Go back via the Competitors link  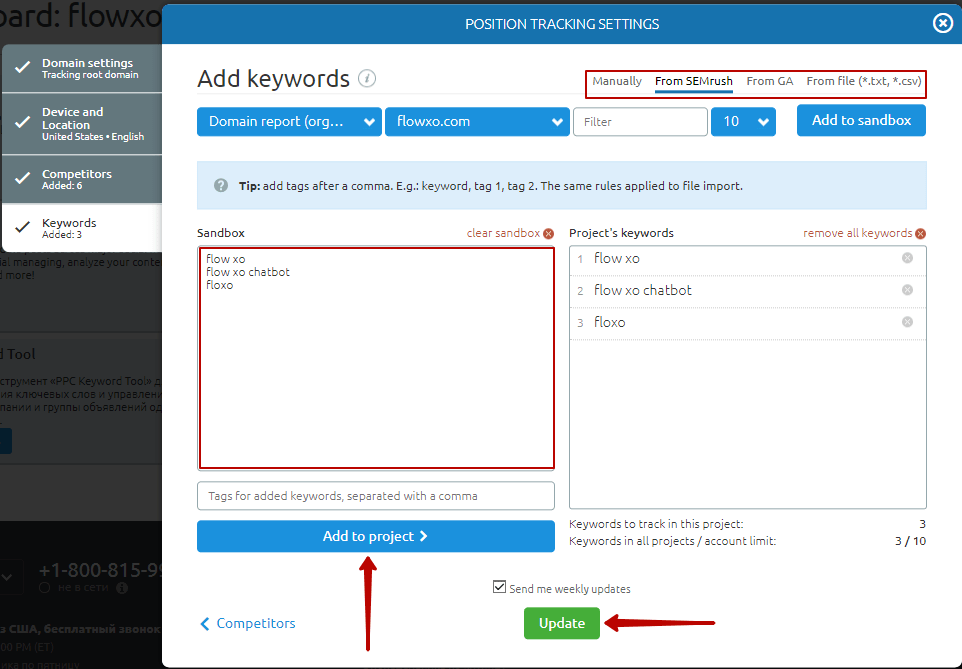tap(248, 623)
